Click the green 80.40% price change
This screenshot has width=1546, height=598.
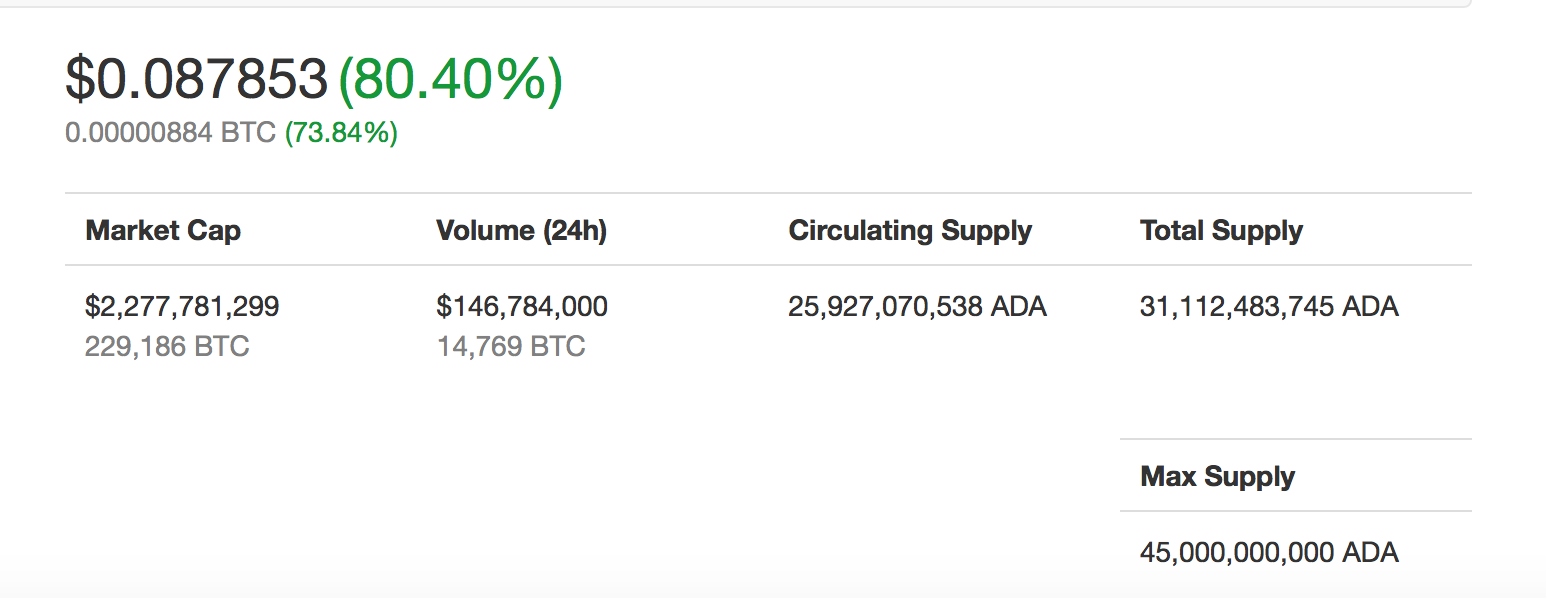point(451,80)
